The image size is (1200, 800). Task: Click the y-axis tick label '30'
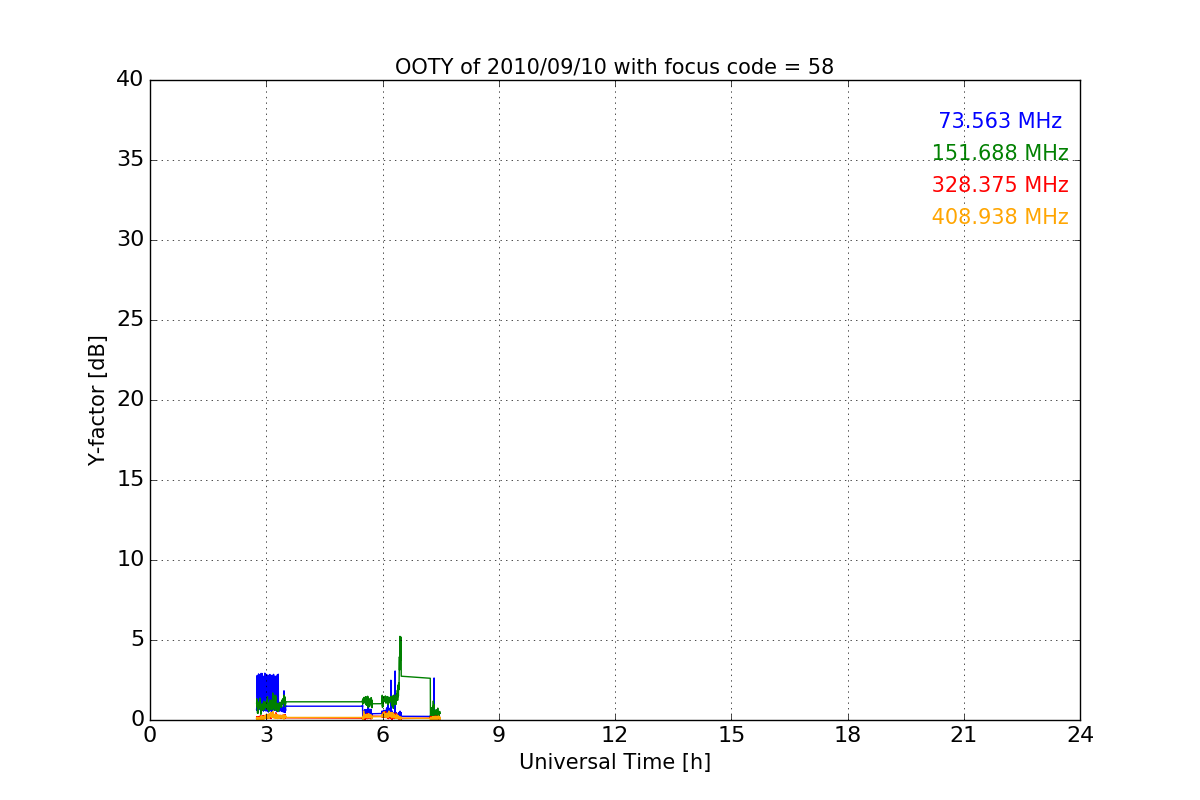[x=130, y=240]
